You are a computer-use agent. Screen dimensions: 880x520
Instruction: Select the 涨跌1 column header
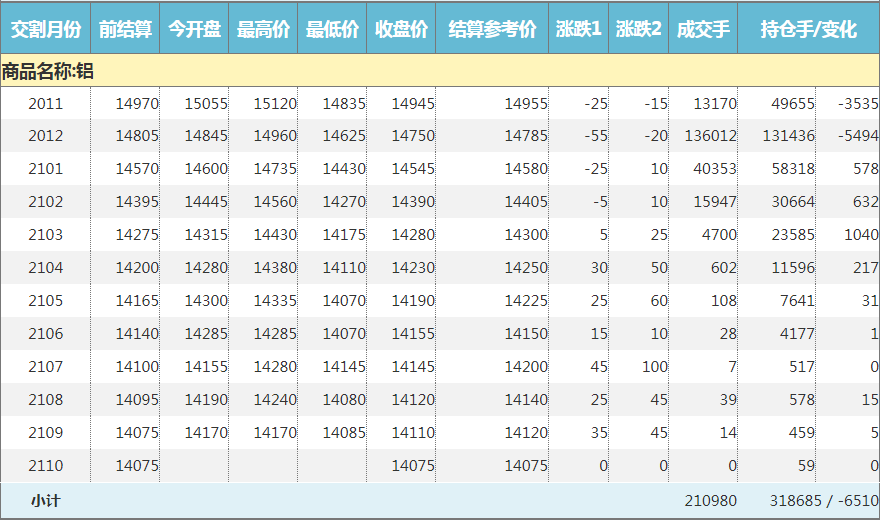tap(578, 29)
